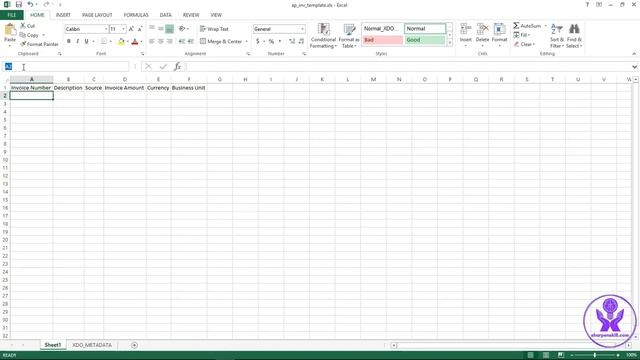
Task: Click the Orientation text-angle icon
Action: click(182, 29)
